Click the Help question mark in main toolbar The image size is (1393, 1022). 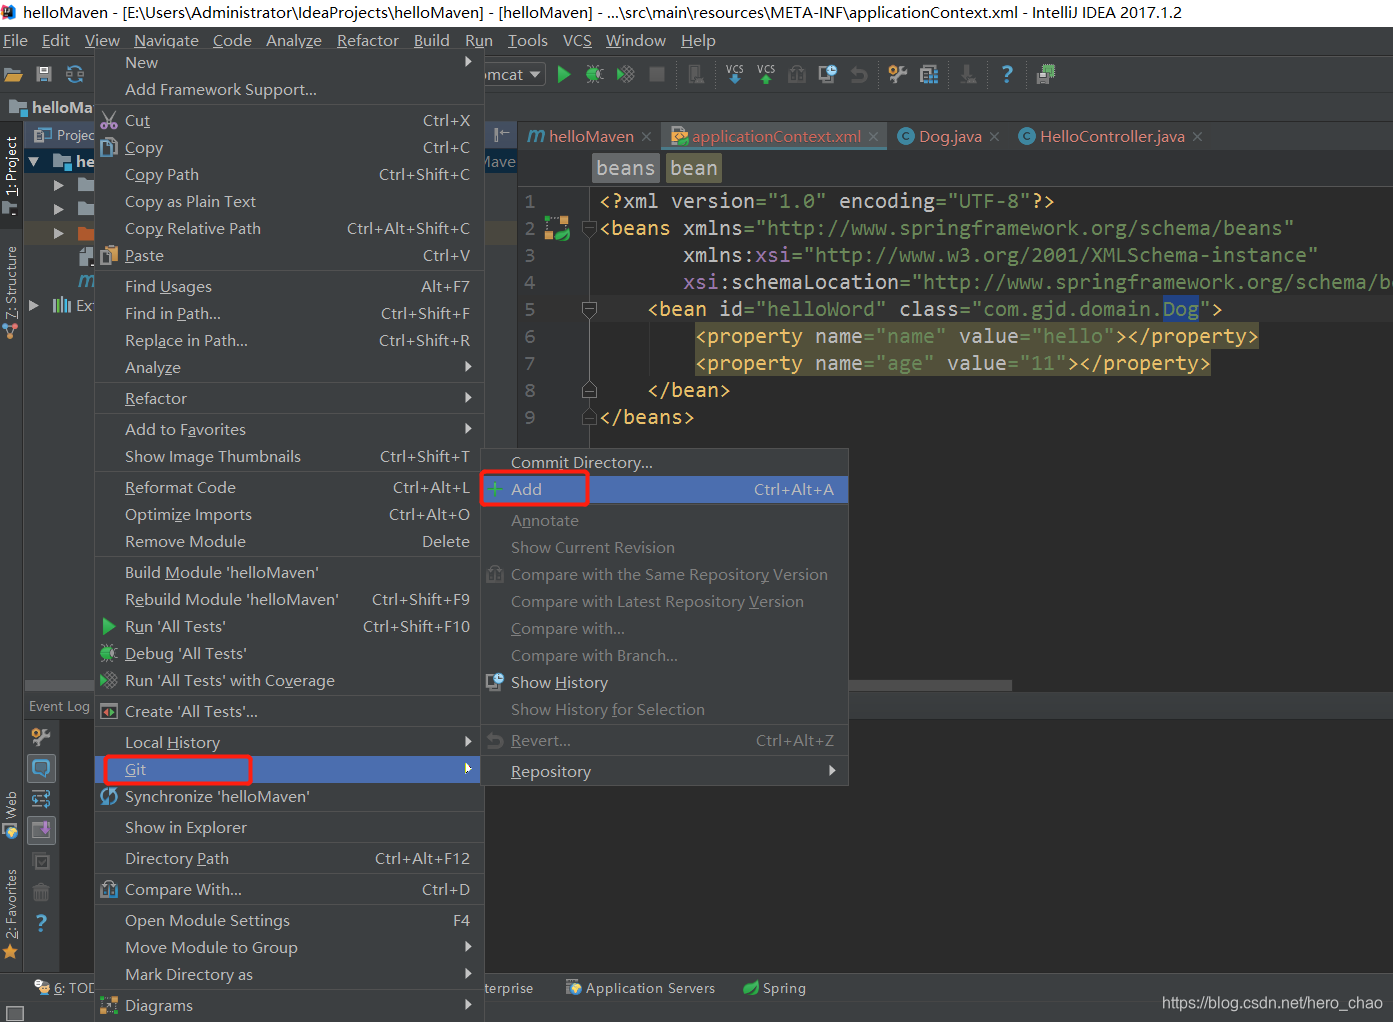click(x=1007, y=74)
